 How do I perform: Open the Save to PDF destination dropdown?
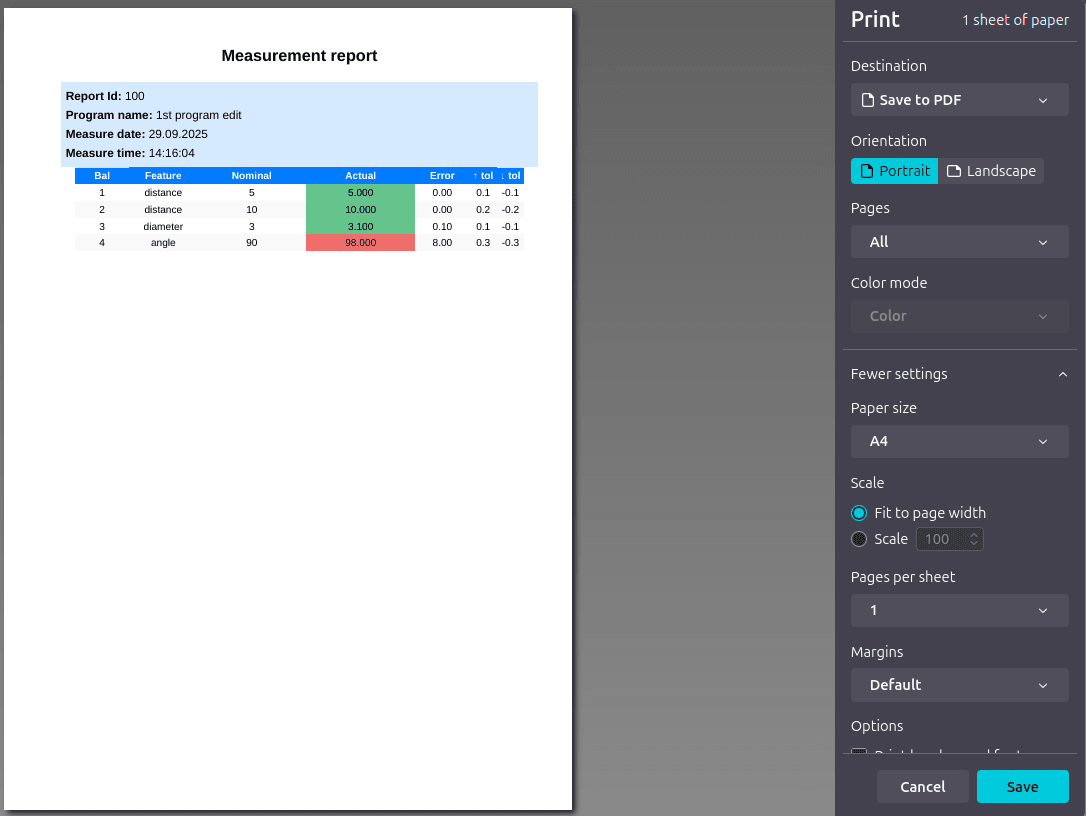click(959, 99)
